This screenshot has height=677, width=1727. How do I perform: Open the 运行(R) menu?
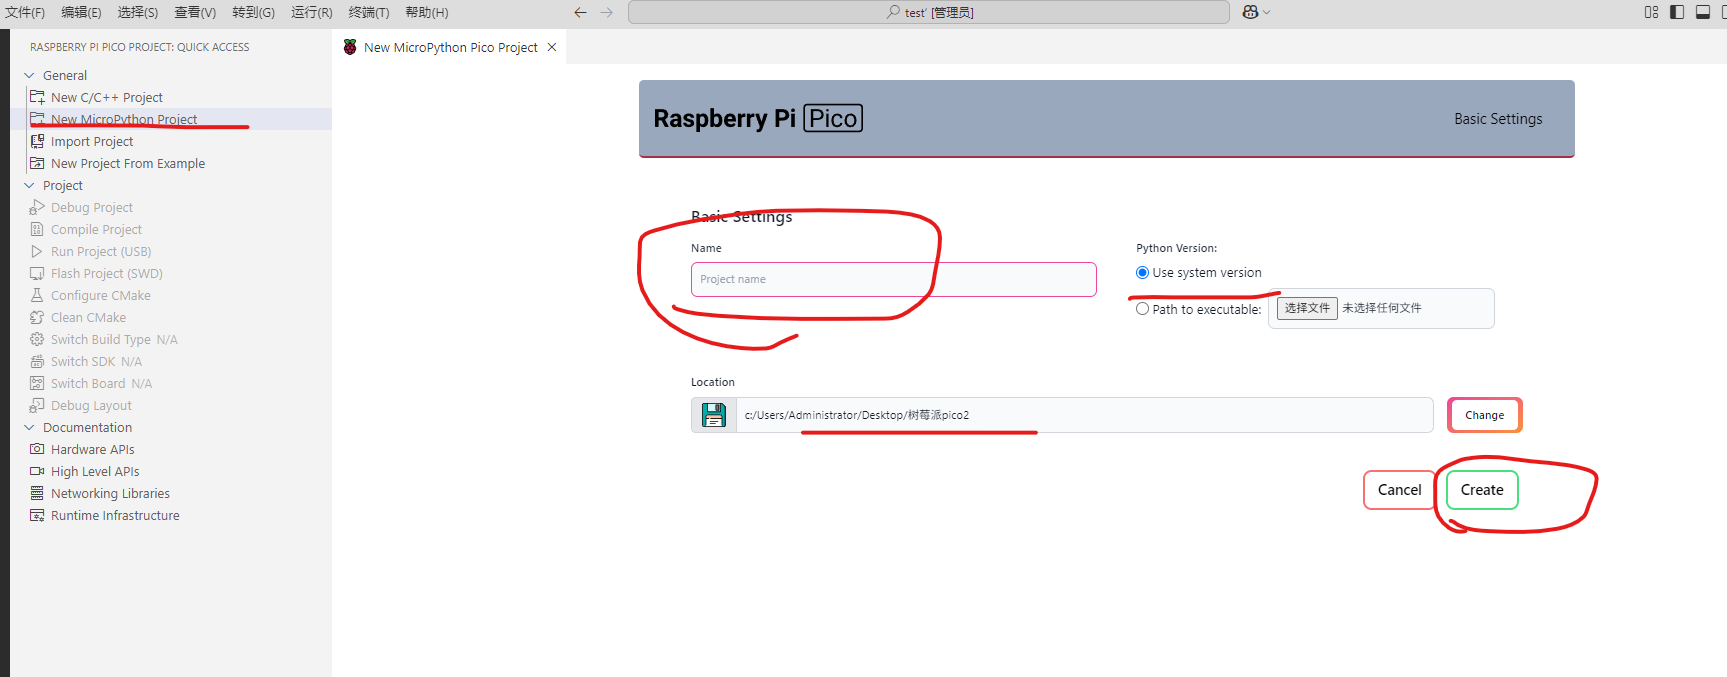pyautogui.click(x=311, y=12)
